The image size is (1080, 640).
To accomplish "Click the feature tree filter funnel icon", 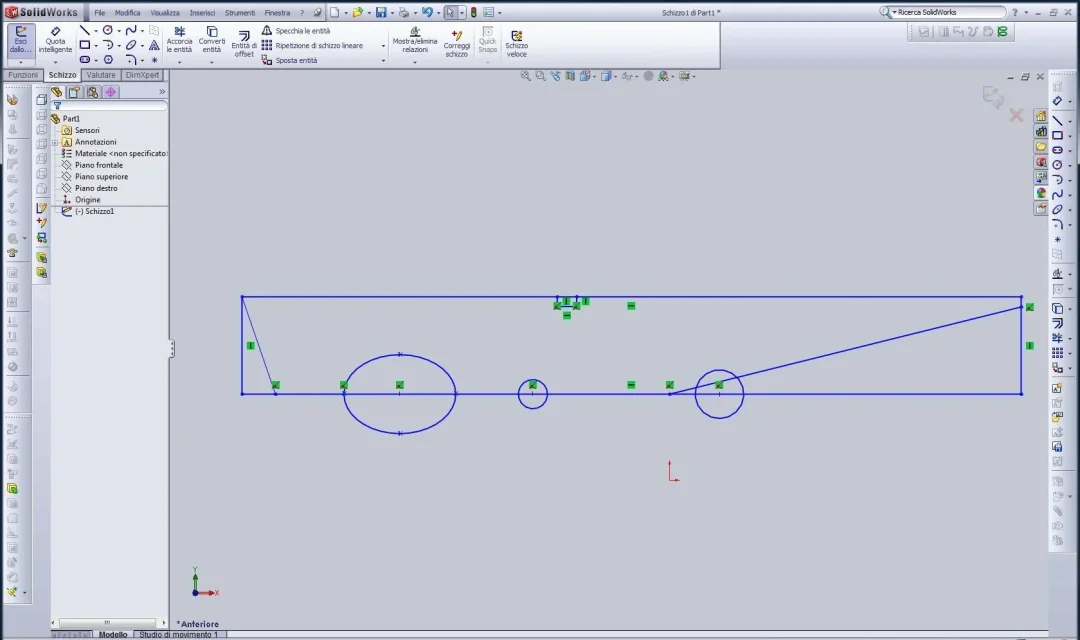I will [58, 106].
